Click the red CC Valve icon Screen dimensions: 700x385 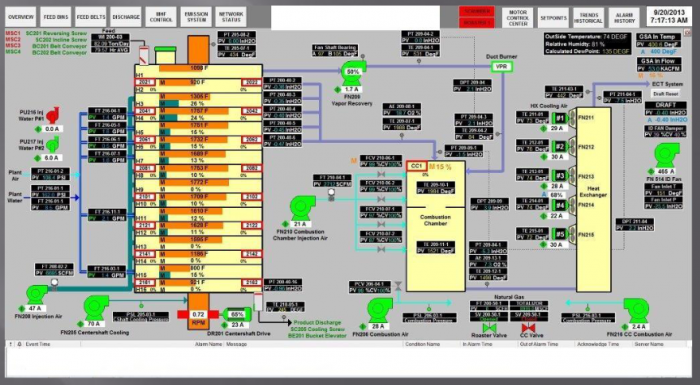point(529,328)
